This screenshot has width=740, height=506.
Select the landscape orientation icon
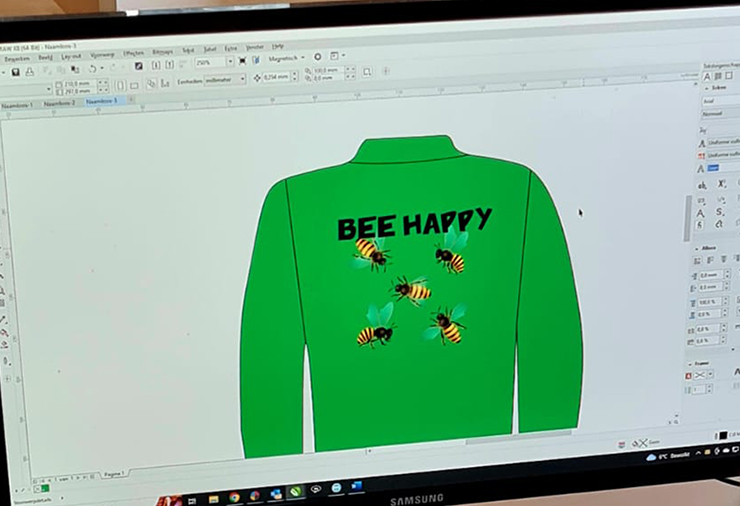pyautogui.click(x=133, y=85)
